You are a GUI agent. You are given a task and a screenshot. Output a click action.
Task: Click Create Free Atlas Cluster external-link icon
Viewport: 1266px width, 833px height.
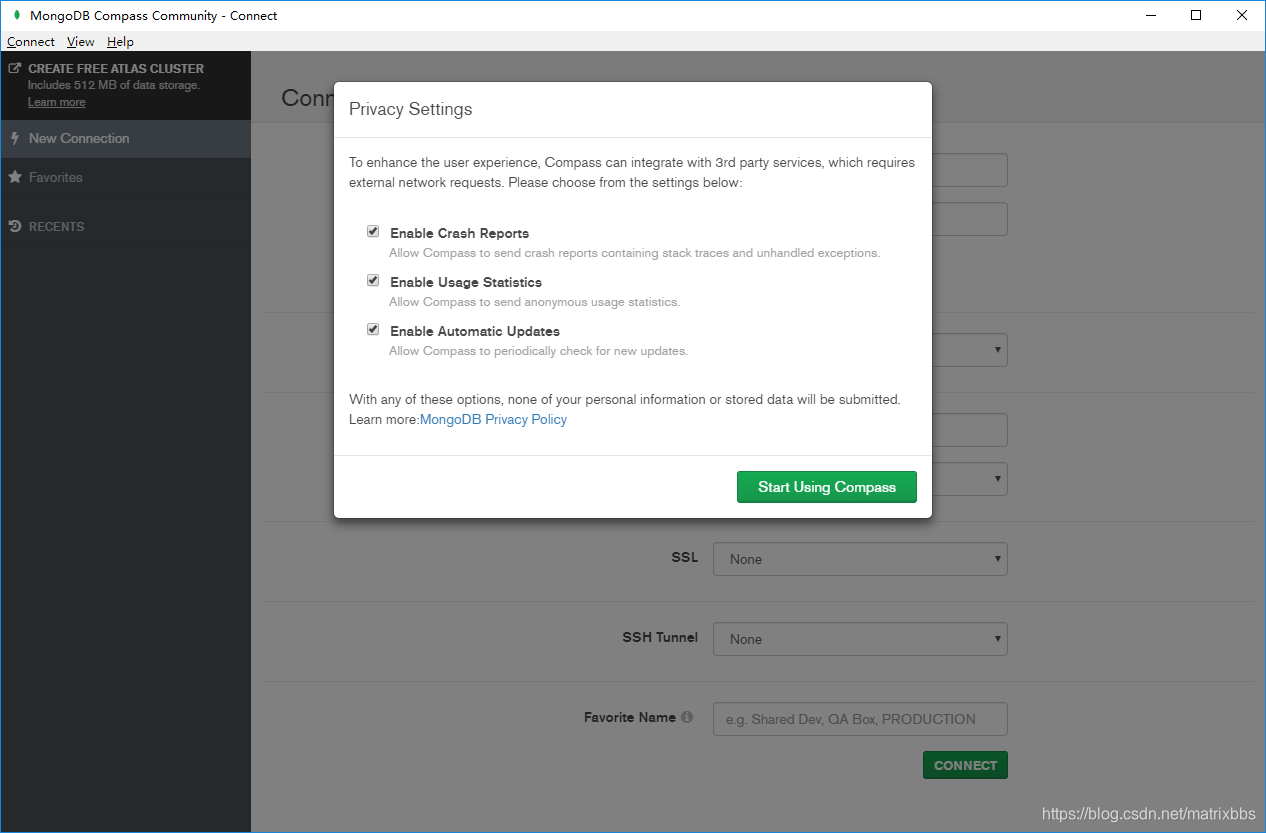(x=15, y=69)
